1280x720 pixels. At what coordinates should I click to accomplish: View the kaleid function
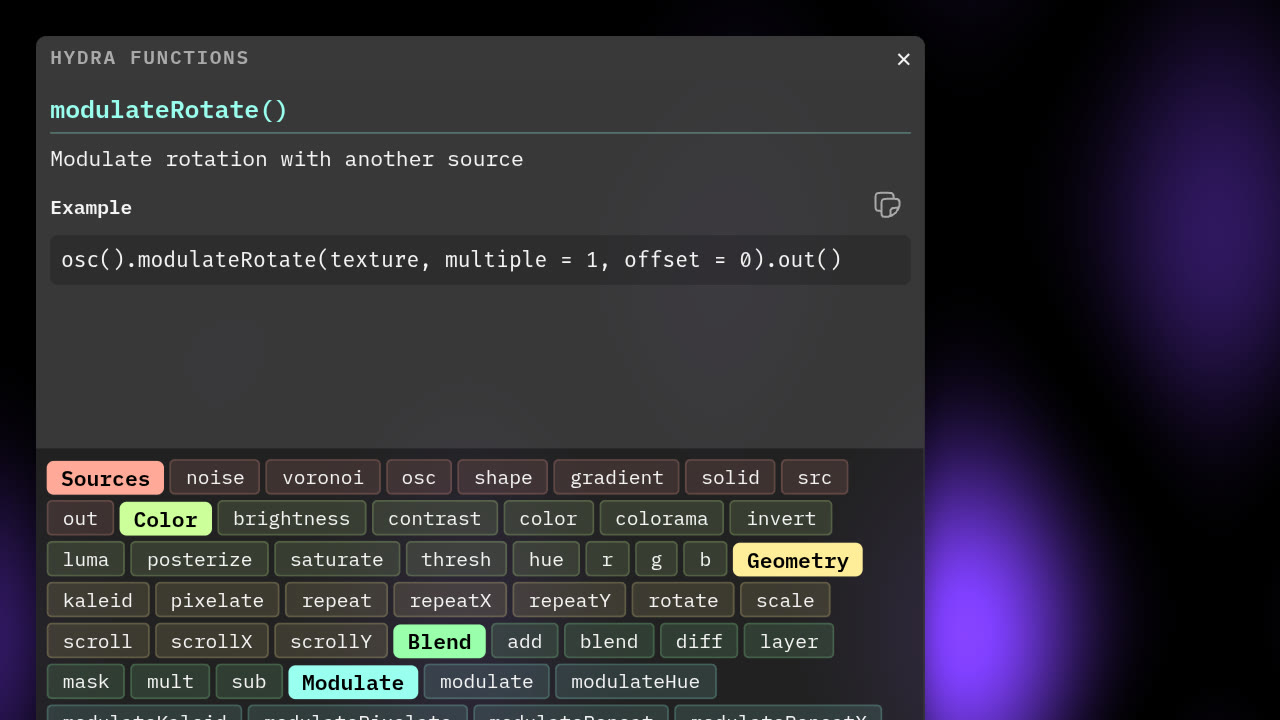(x=98, y=600)
